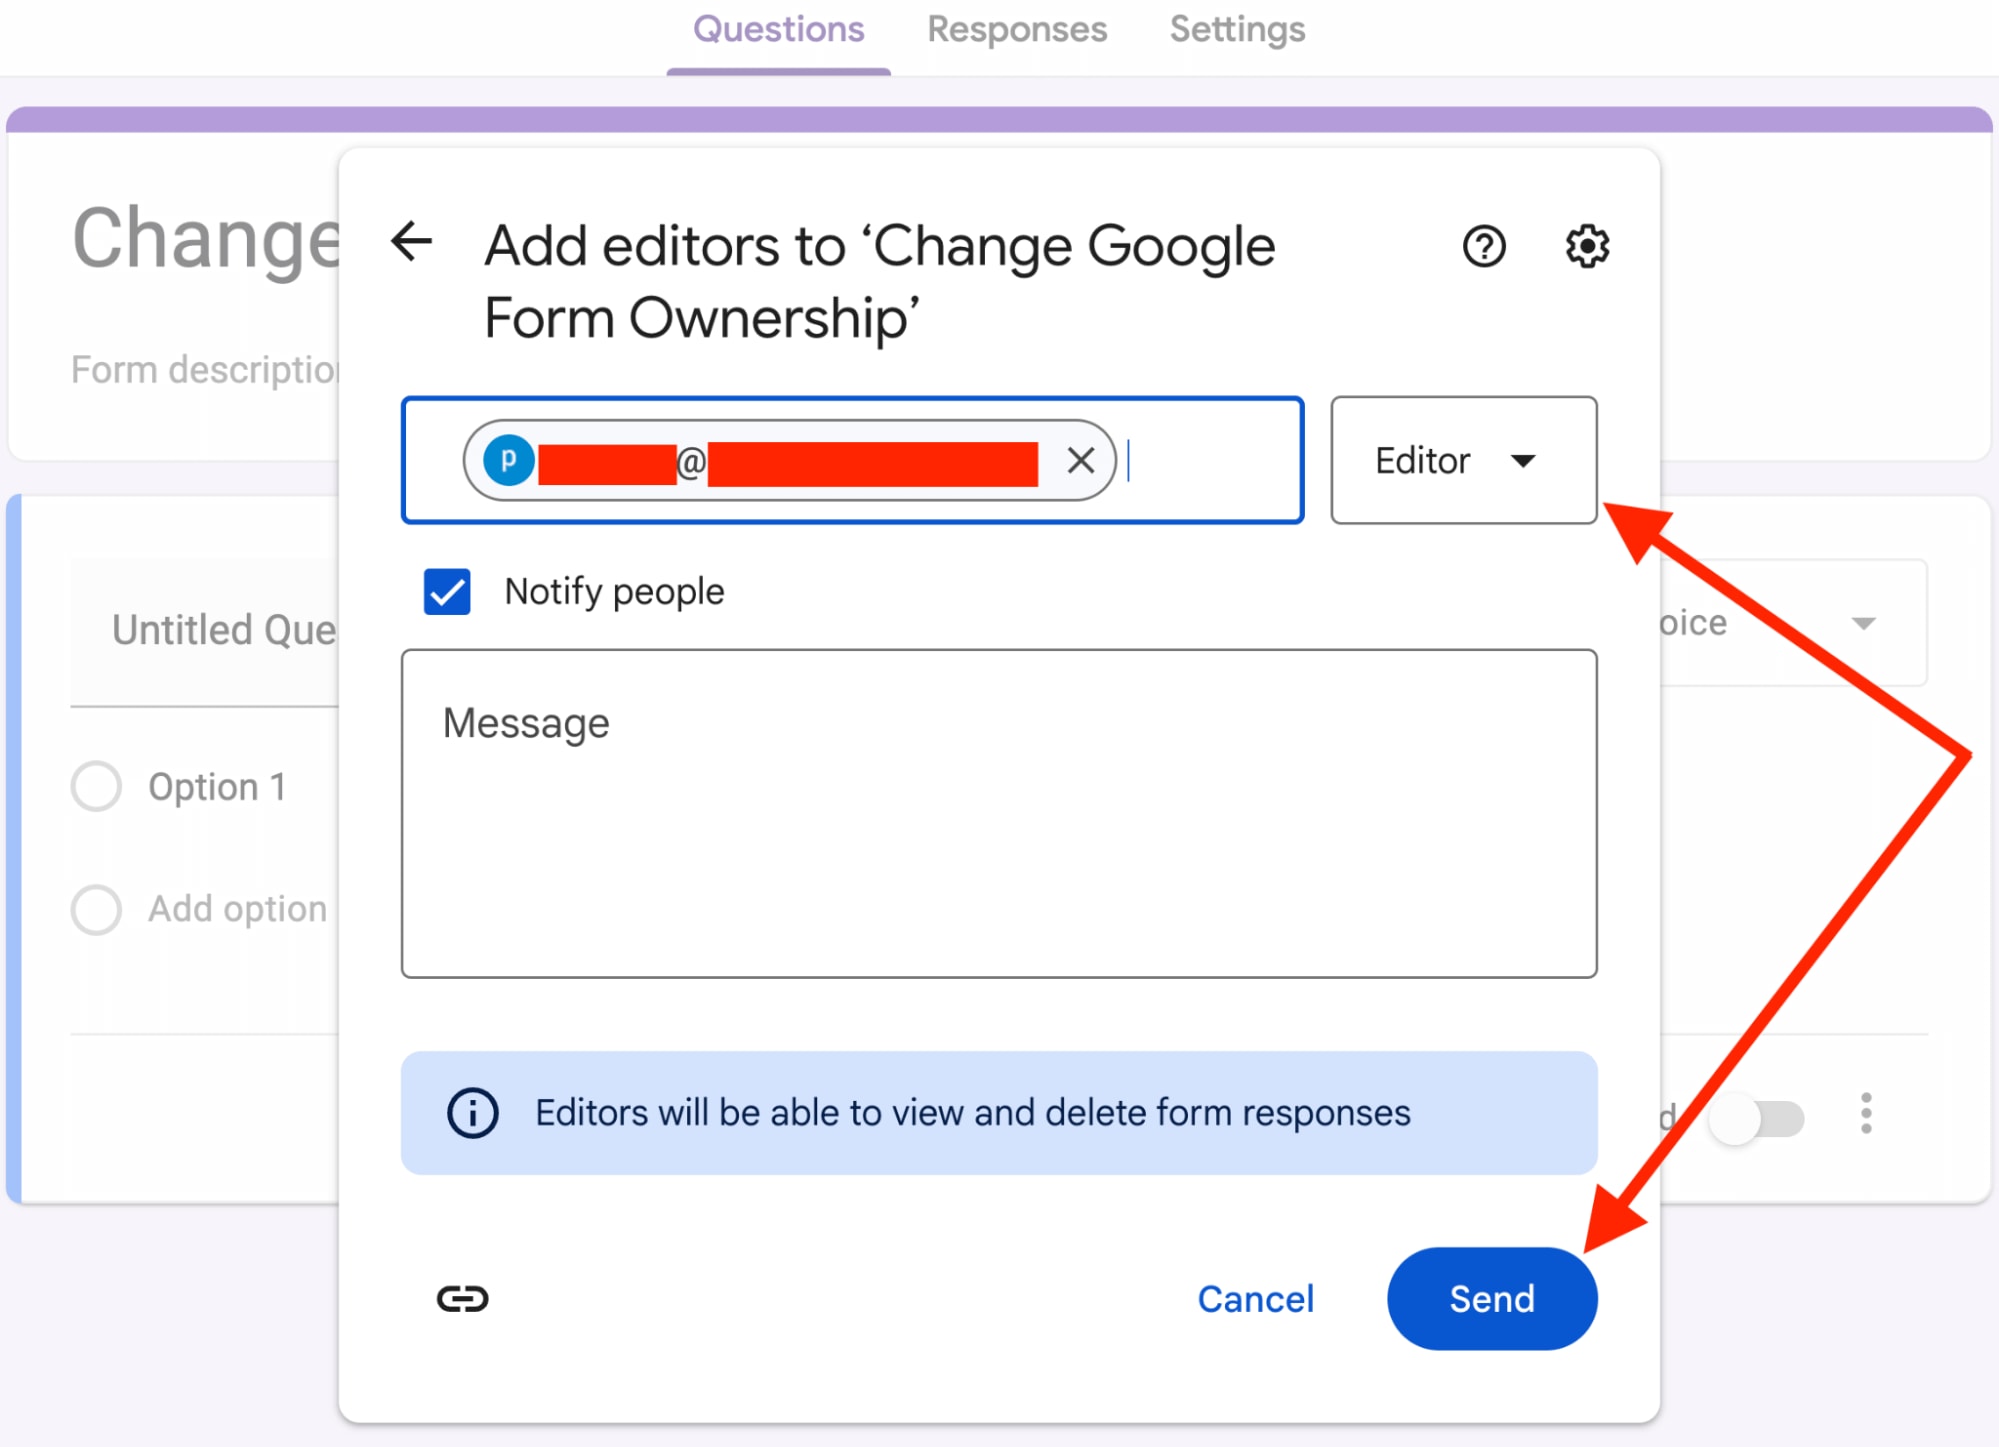Switch to the Responses tab

pyautogui.click(x=1016, y=29)
